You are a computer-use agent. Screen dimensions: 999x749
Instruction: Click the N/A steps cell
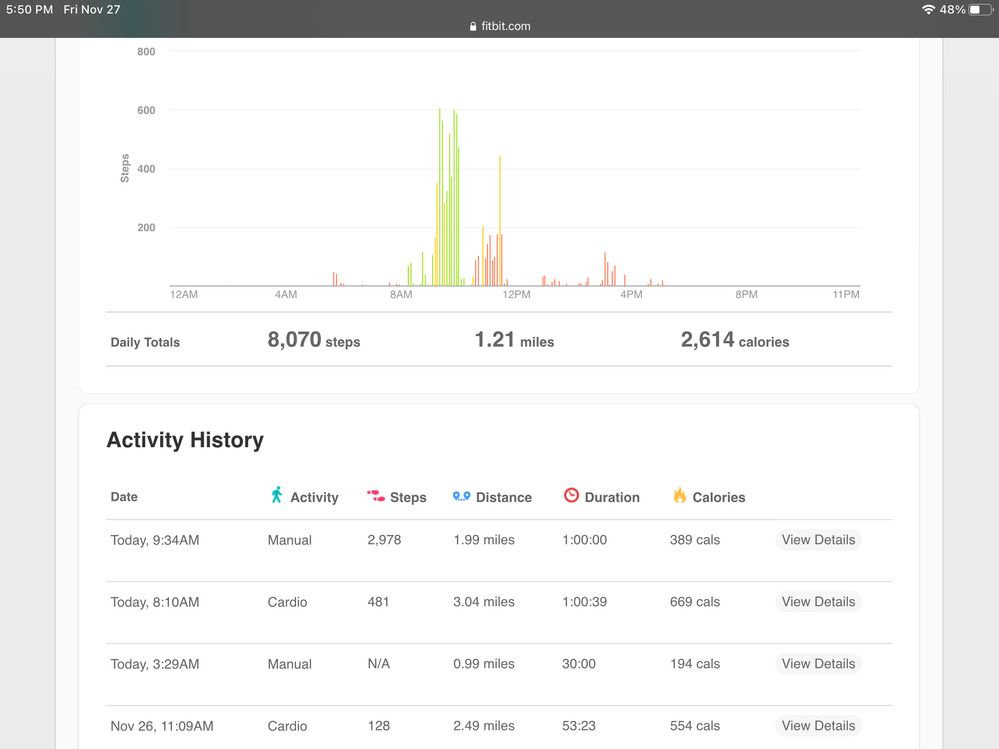[x=378, y=664]
